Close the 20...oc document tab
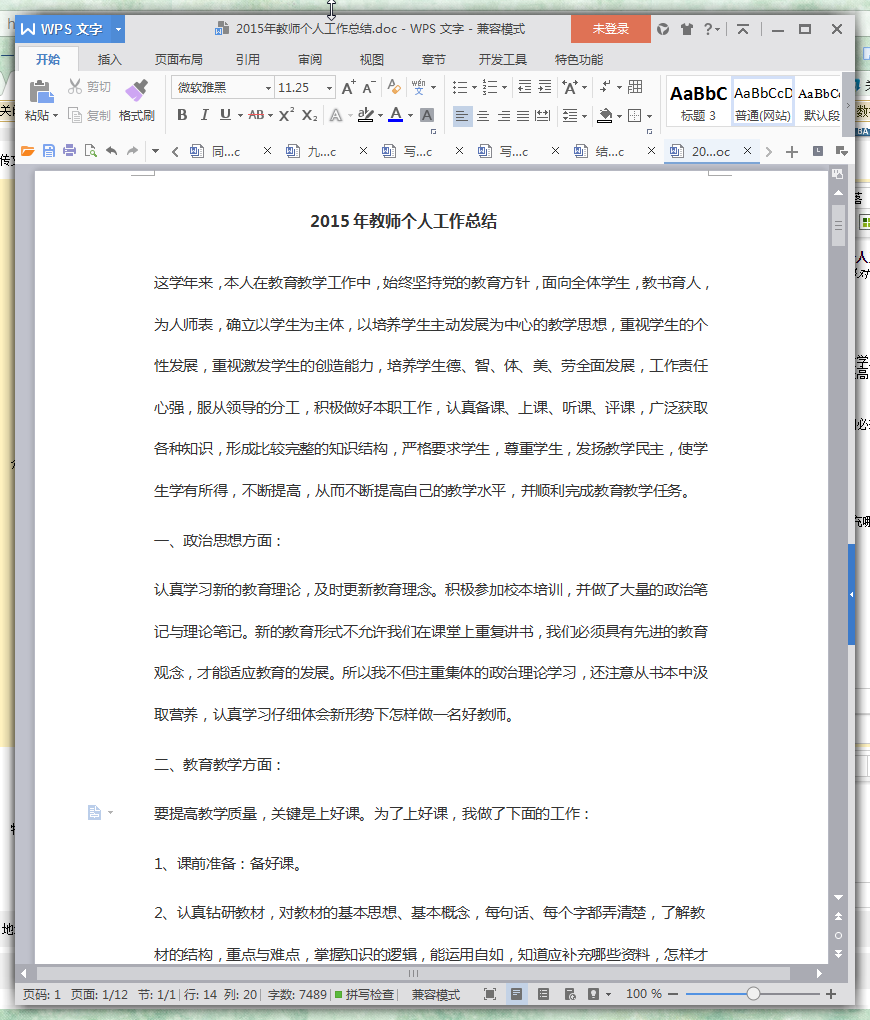 (x=748, y=151)
